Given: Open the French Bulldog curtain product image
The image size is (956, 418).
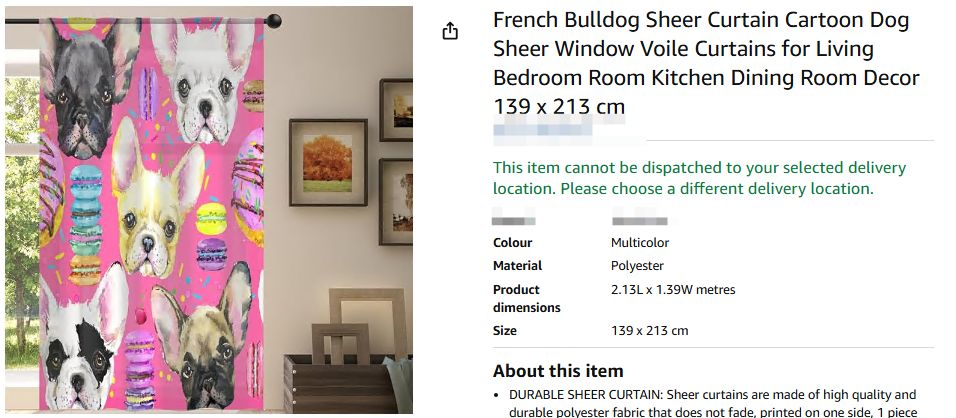Looking at the screenshot, I should click(208, 210).
